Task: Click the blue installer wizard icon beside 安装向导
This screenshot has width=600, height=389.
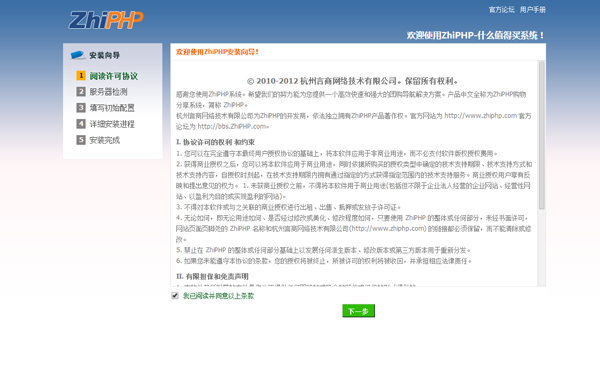Action: (x=78, y=55)
